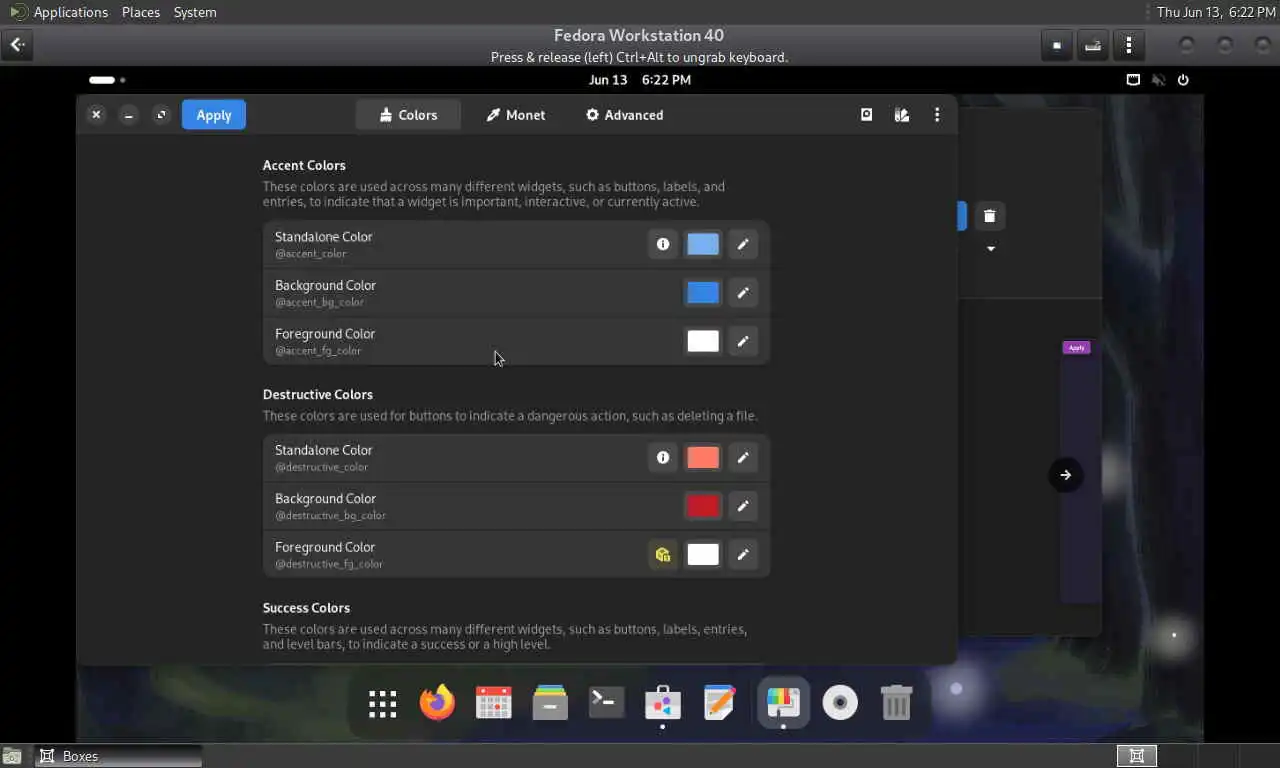
Task: Click the Destructive Colors heading
Action: [x=318, y=395]
